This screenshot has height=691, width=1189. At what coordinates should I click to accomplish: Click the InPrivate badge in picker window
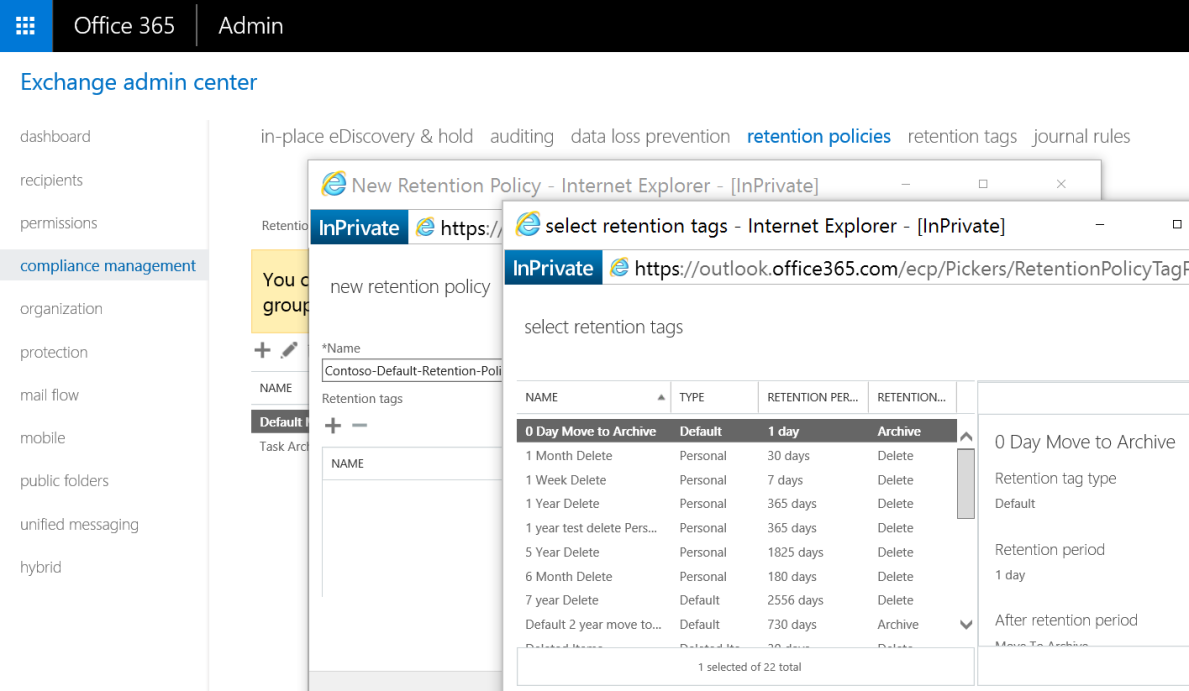coord(554,268)
